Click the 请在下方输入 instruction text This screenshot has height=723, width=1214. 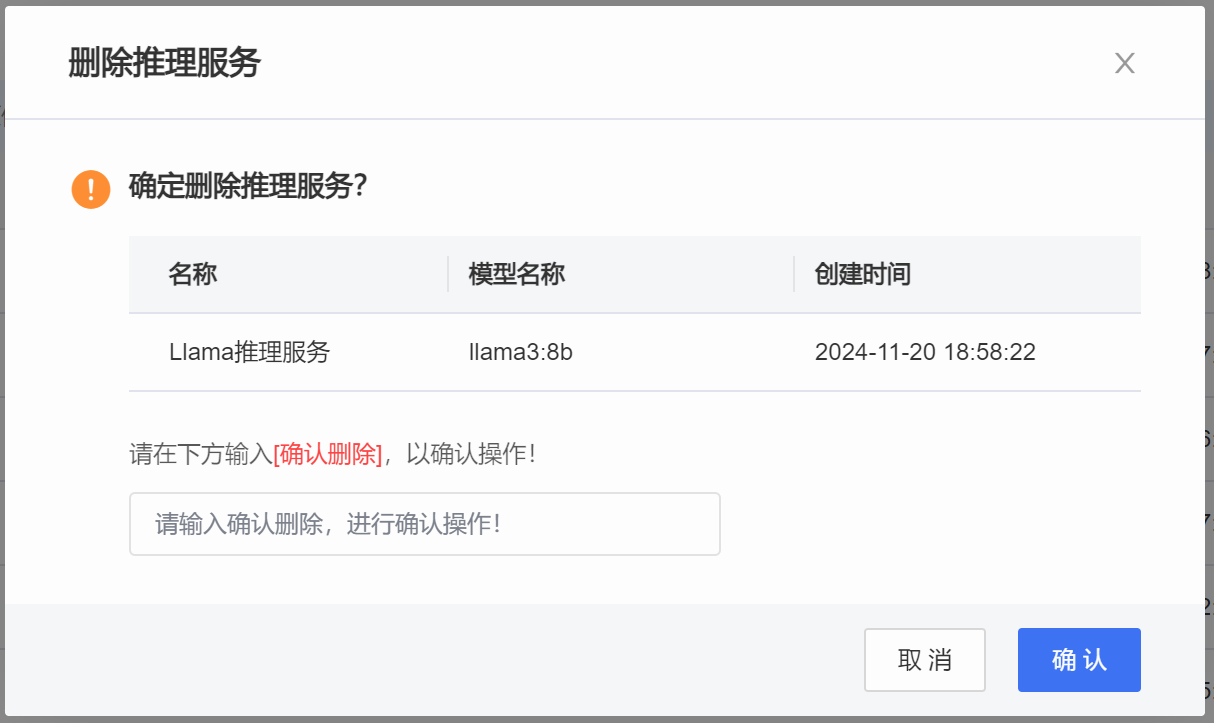click(x=200, y=454)
